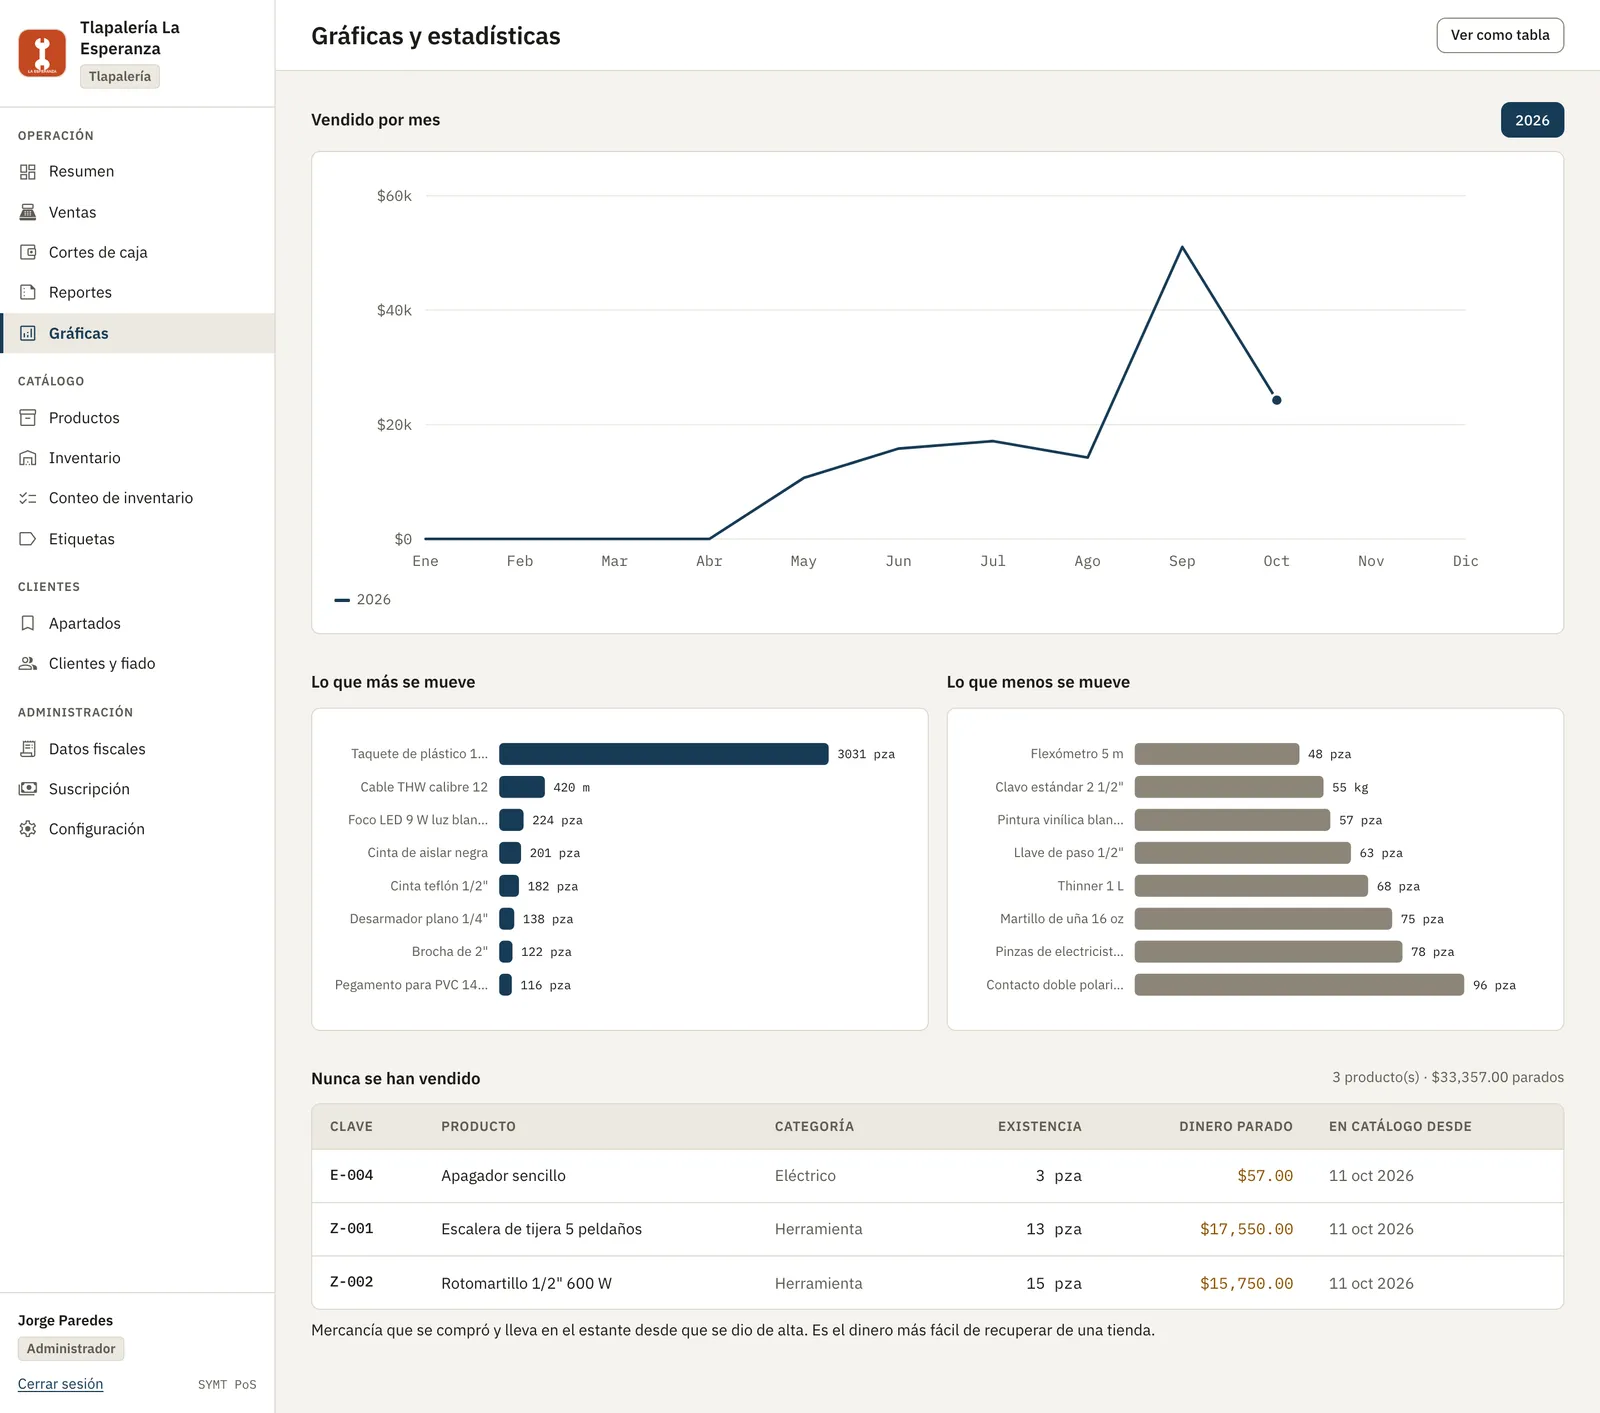This screenshot has height=1413, width=1600.
Task: Click the Ventas register icon
Action: (28, 212)
